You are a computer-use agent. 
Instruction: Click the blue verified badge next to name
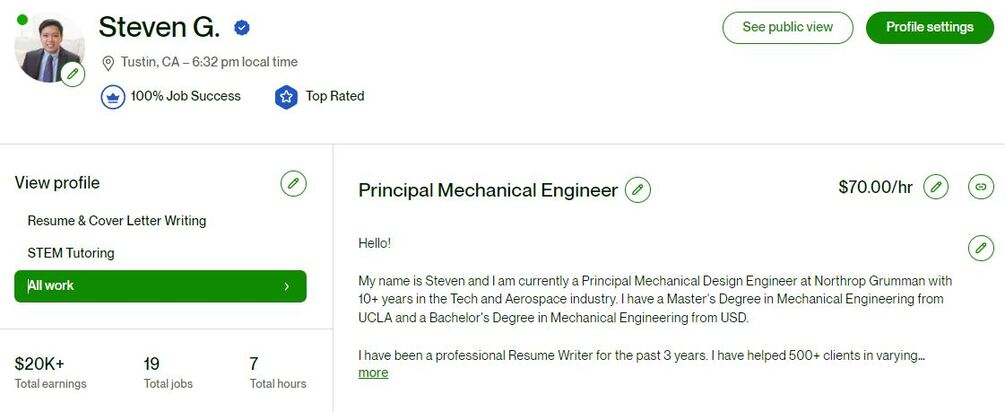coord(242,28)
